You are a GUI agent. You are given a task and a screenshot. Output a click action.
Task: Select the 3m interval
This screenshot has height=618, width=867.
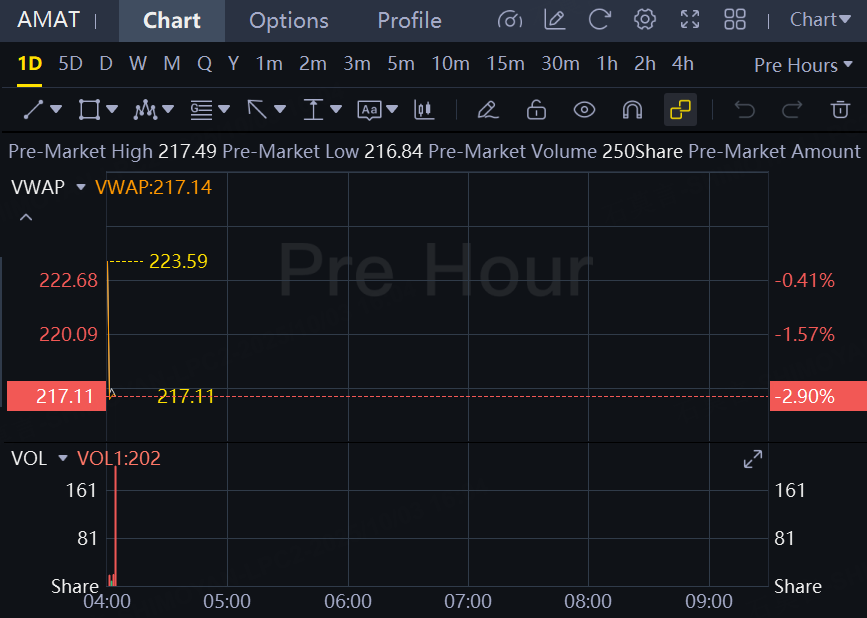point(357,64)
